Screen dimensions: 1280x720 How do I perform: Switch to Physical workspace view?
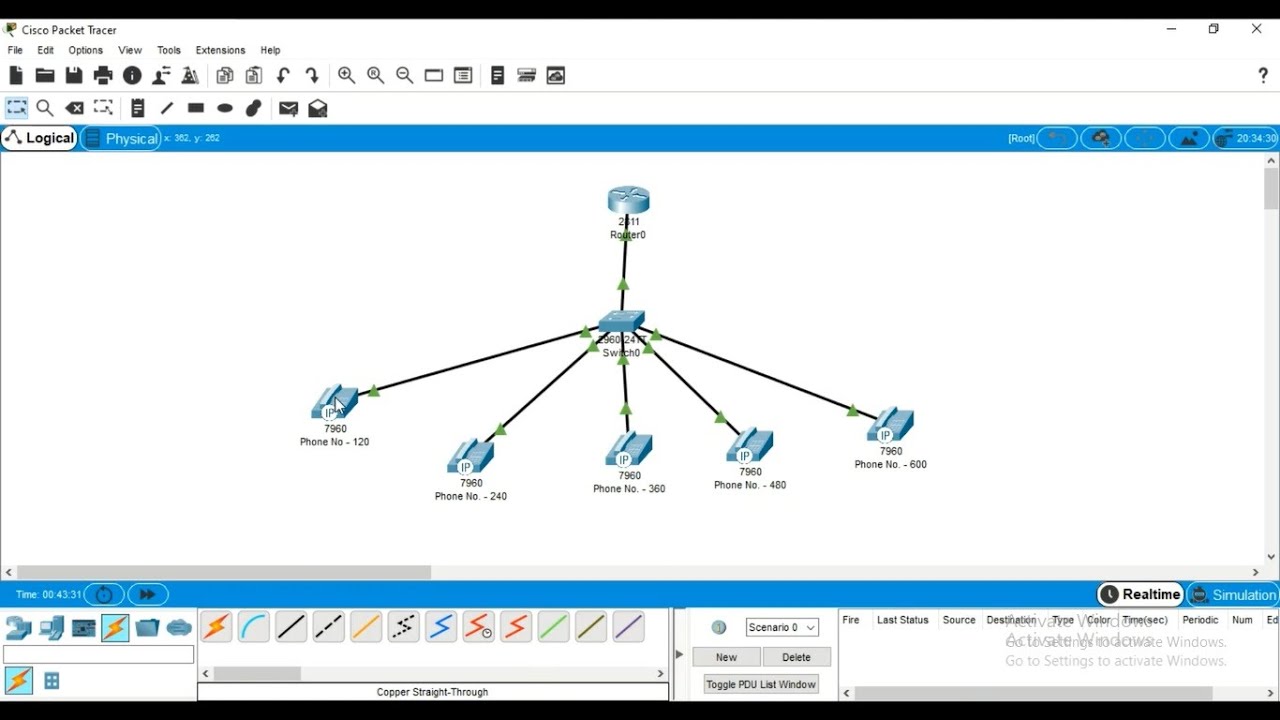click(121, 139)
